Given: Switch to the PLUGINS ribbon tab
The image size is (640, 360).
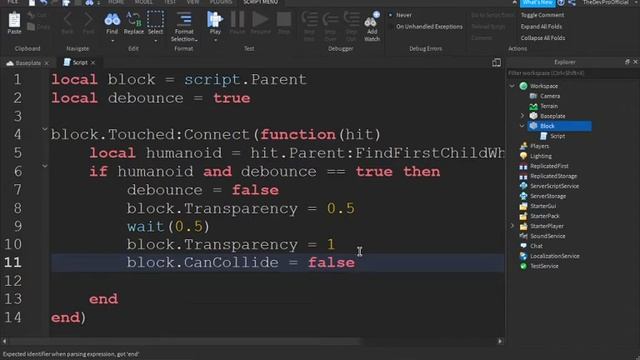Looking at the screenshot, I should coord(221,2).
